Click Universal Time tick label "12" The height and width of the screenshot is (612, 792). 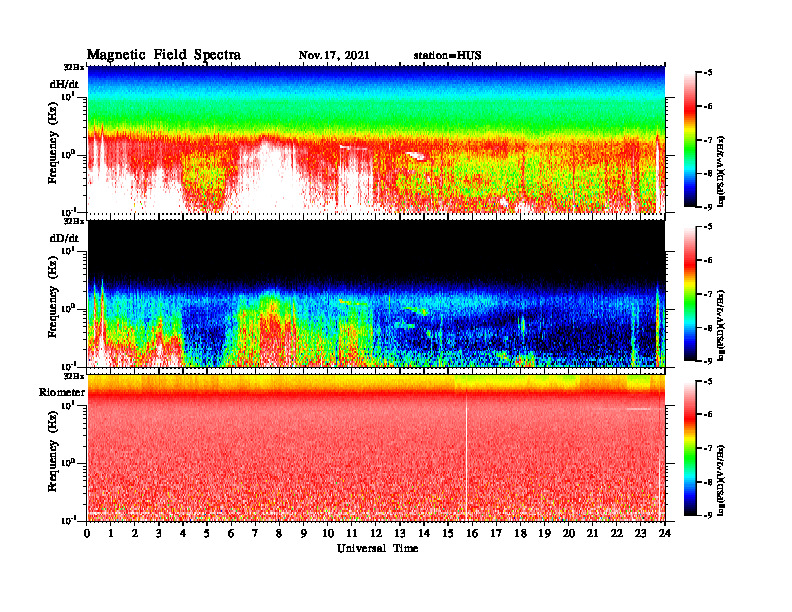(x=376, y=534)
